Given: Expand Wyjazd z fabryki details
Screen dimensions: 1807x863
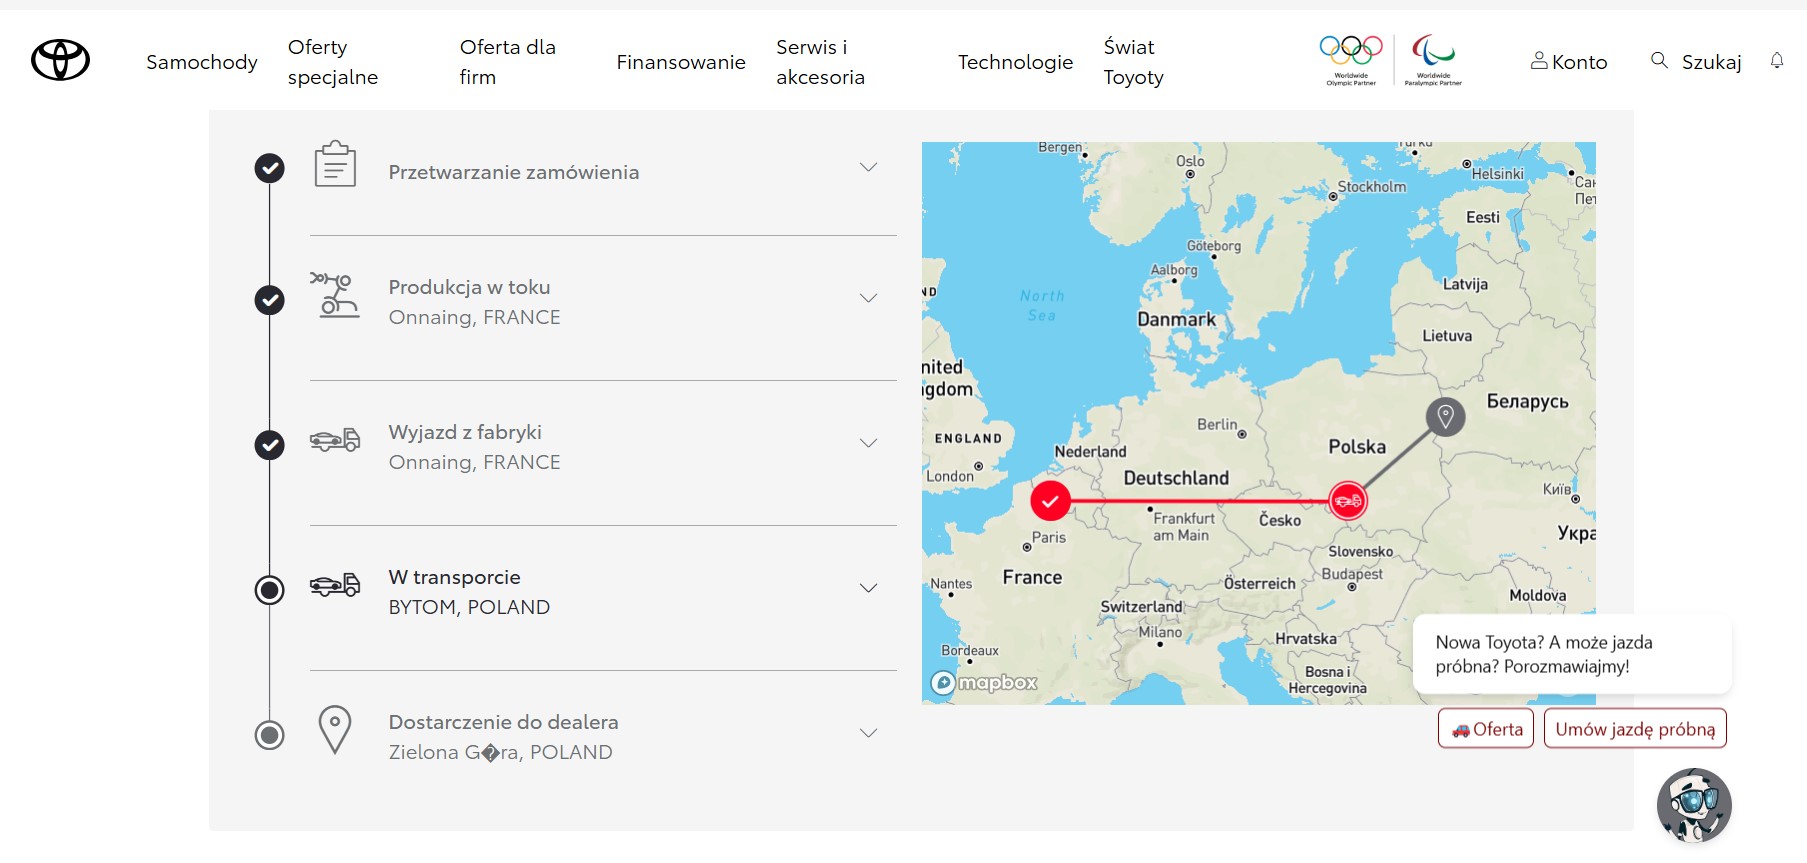Looking at the screenshot, I should click(x=868, y=443).
